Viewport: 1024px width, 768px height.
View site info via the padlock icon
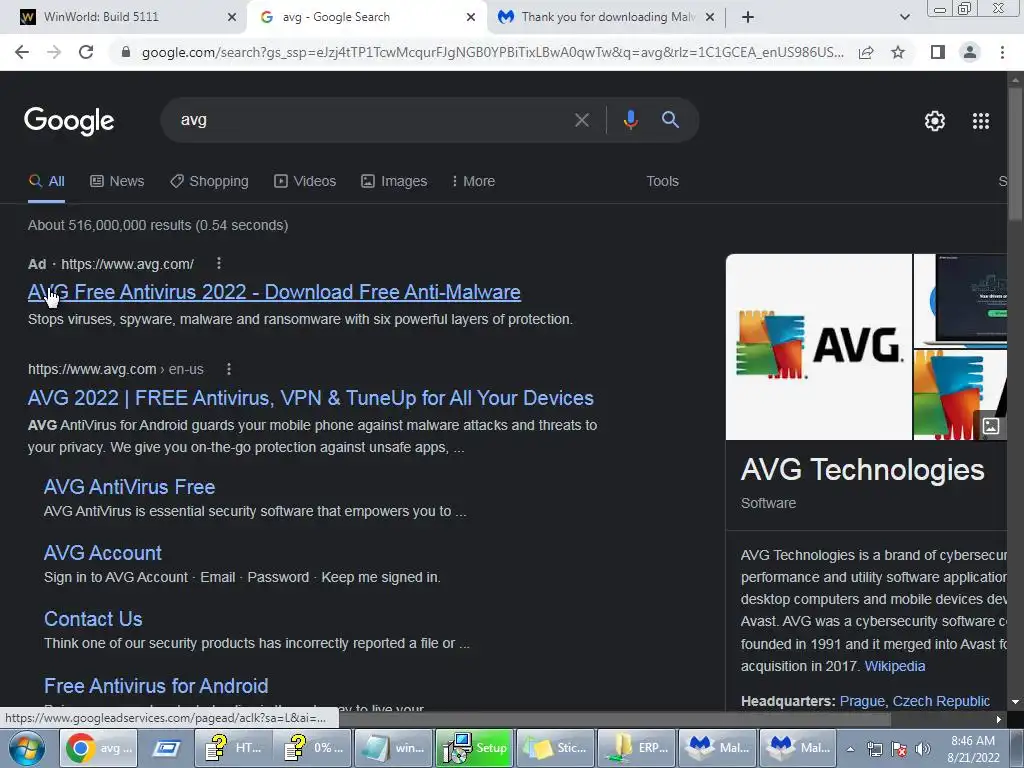click(x=126, y=52)
